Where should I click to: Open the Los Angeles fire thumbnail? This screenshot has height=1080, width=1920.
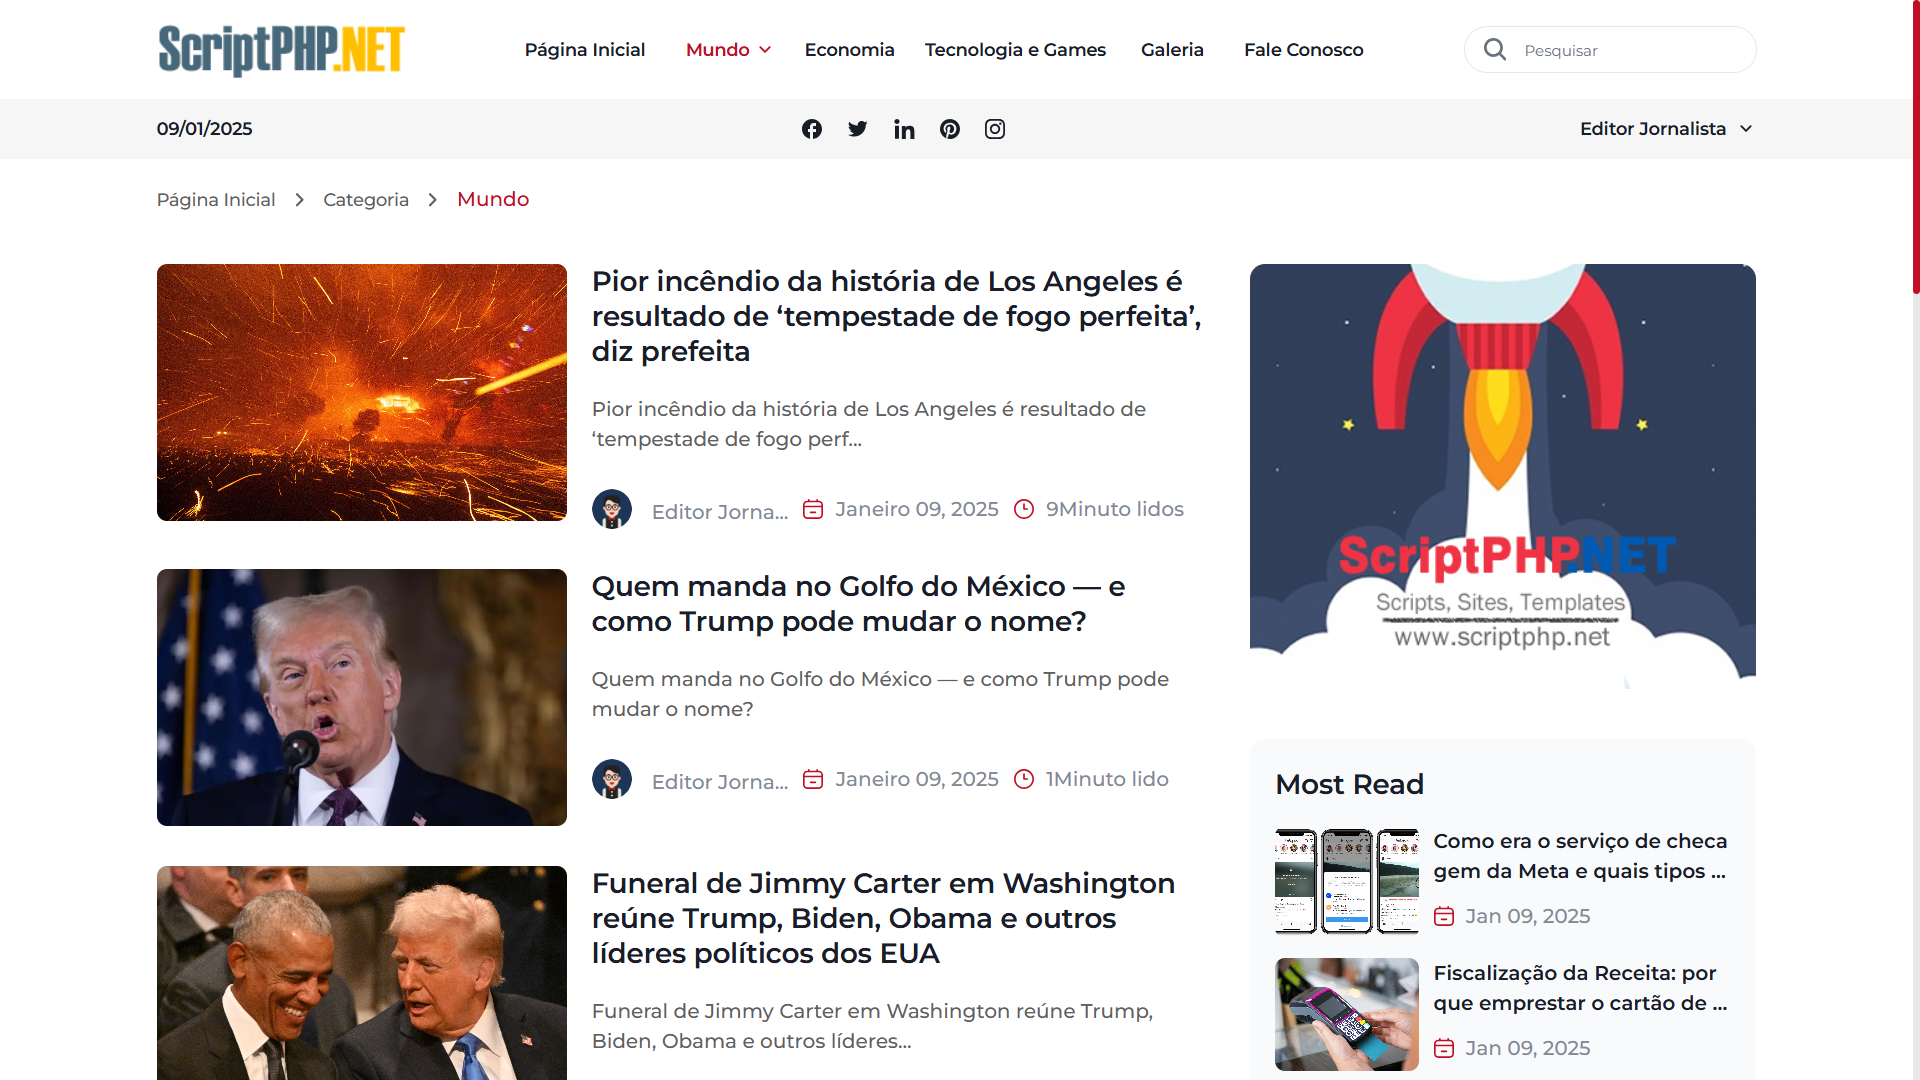point(362,392)
